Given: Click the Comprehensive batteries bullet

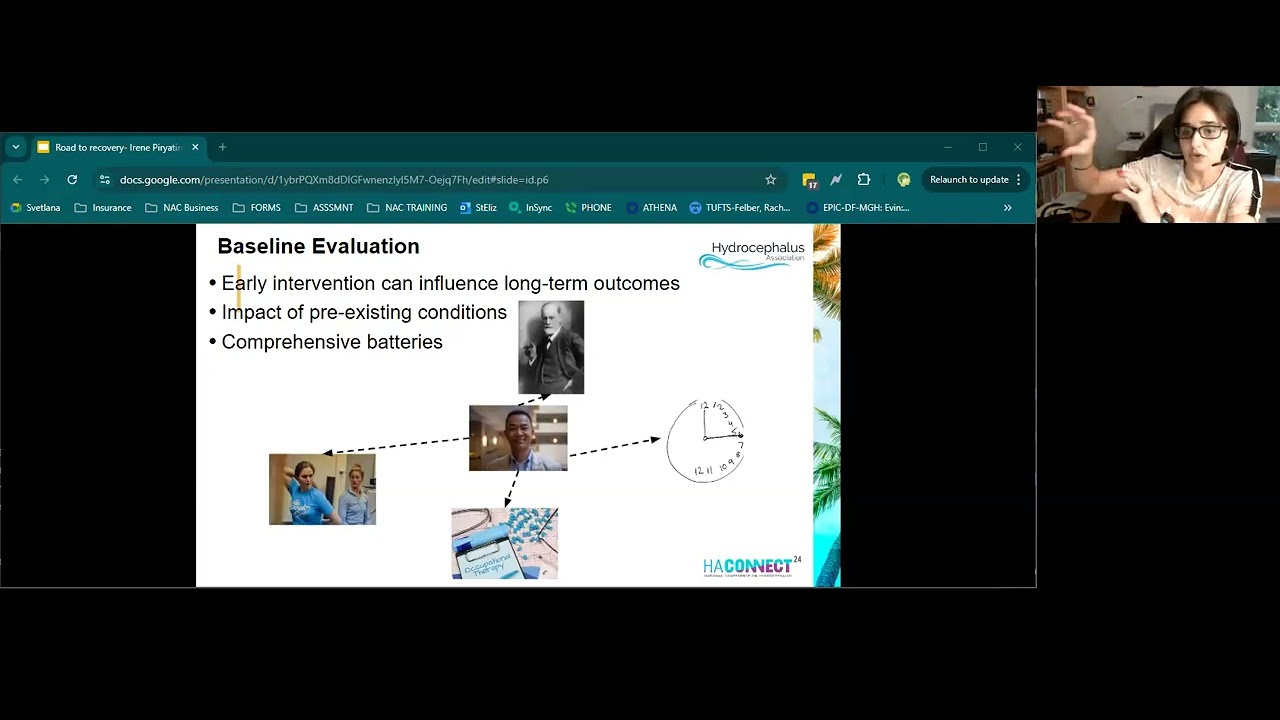Looking at the screenshot, I should click(332, 342).
